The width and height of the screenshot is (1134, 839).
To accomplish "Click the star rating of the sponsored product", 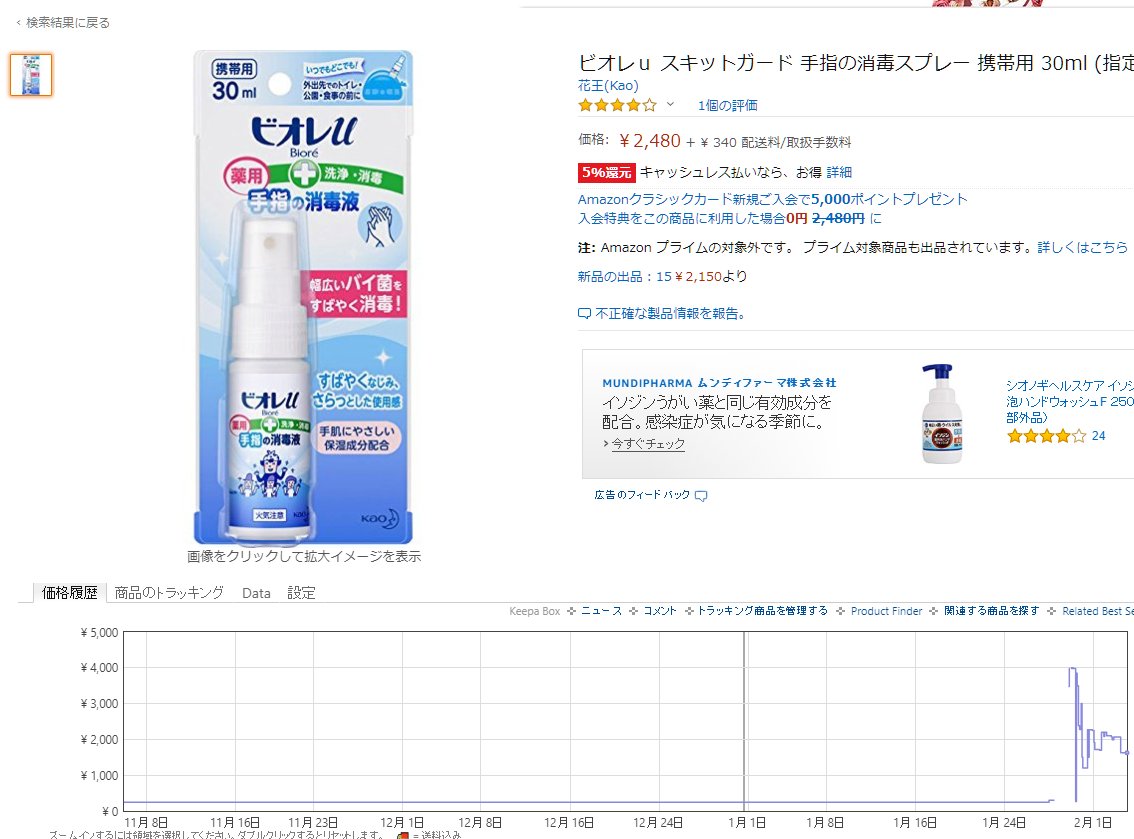I will pyautogui.click(x=1046, y=435).
